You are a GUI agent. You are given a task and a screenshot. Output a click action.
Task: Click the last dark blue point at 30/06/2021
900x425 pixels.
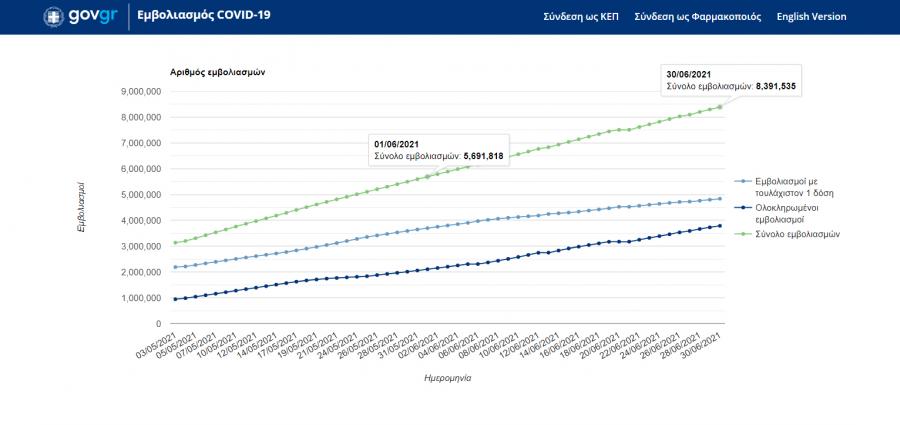tap(720, 225)
